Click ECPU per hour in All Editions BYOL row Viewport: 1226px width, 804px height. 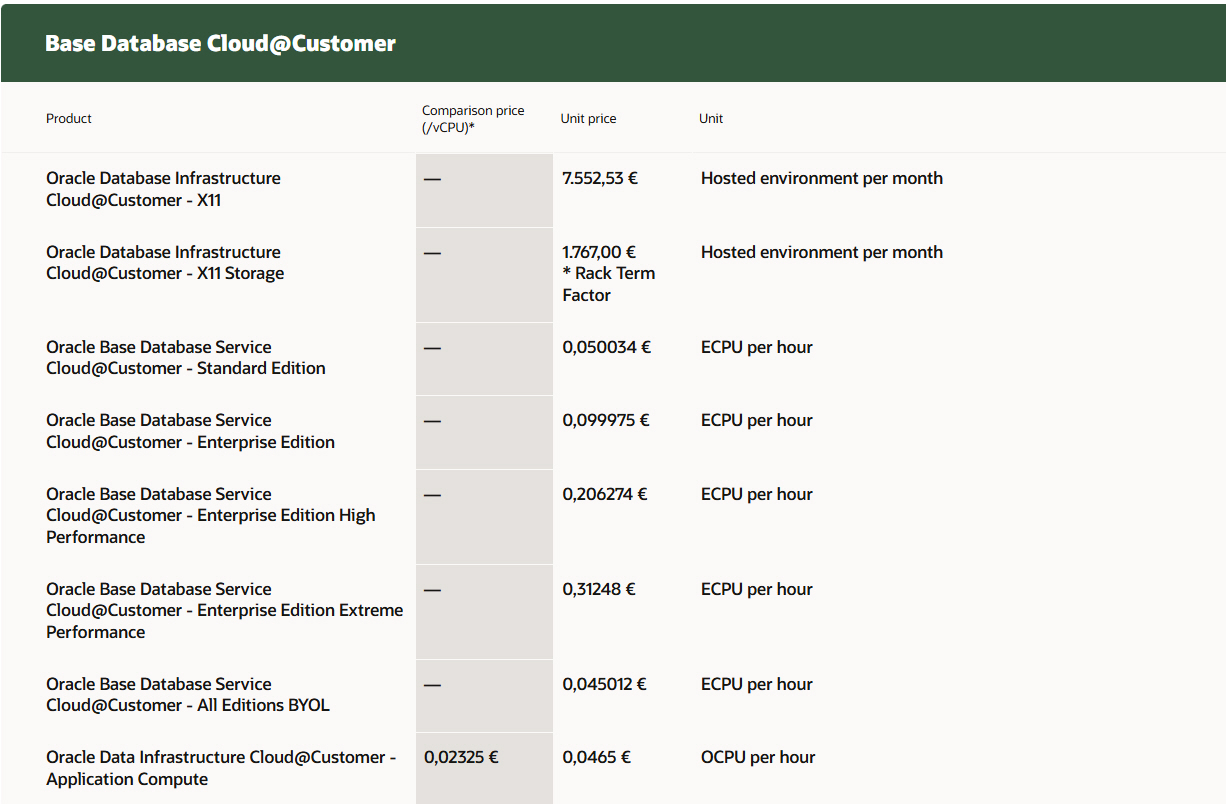click(x=757, y=684)
